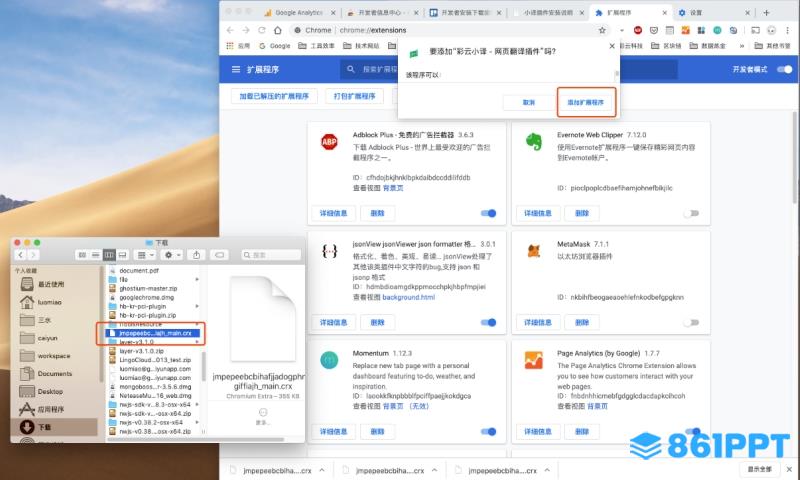
Task: Go back in the Finder window
Action: pyautogui.click(x=20, y=255)
